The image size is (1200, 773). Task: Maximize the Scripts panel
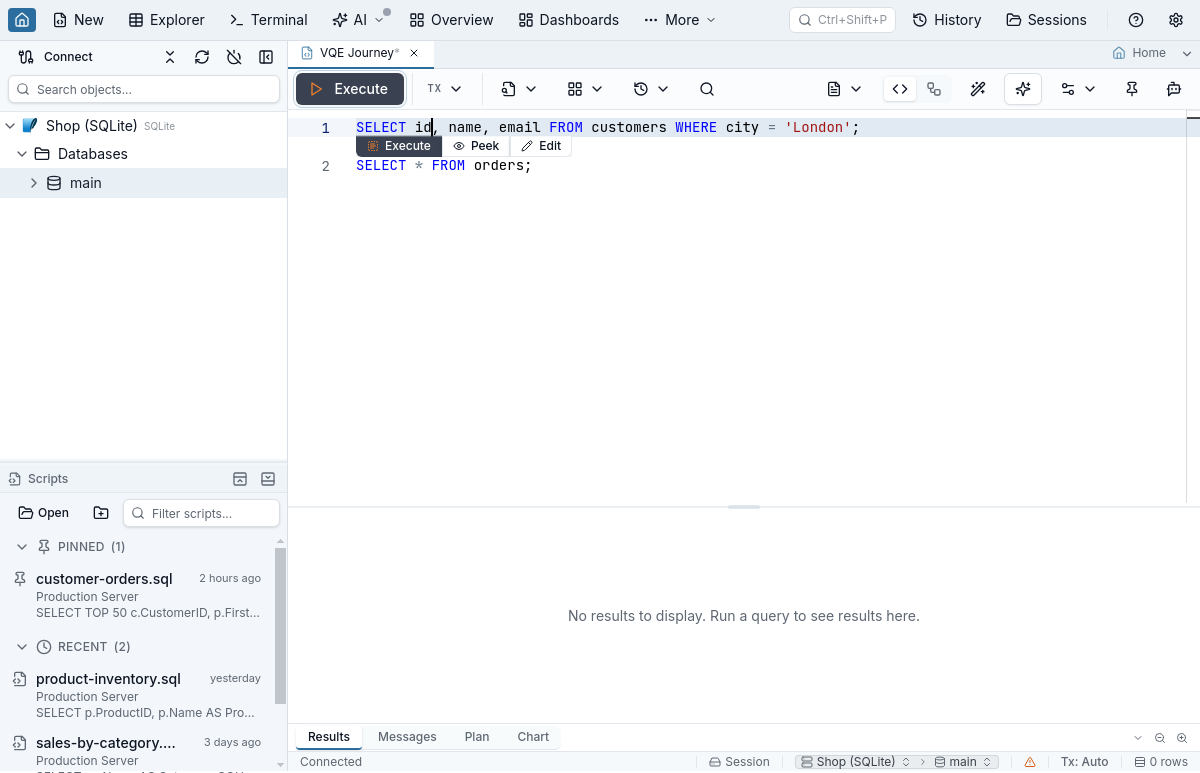coord(240,479)
